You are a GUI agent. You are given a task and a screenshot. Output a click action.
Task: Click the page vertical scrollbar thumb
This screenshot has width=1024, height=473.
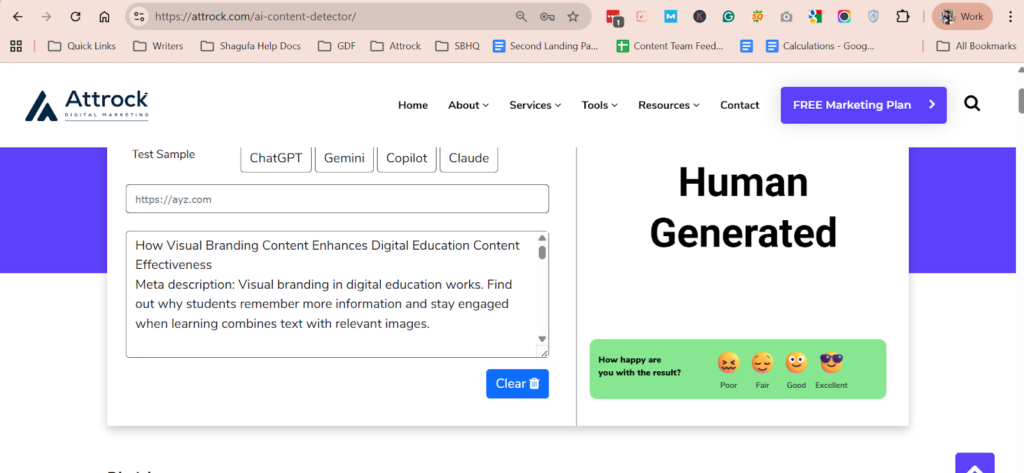[1020, 99]
